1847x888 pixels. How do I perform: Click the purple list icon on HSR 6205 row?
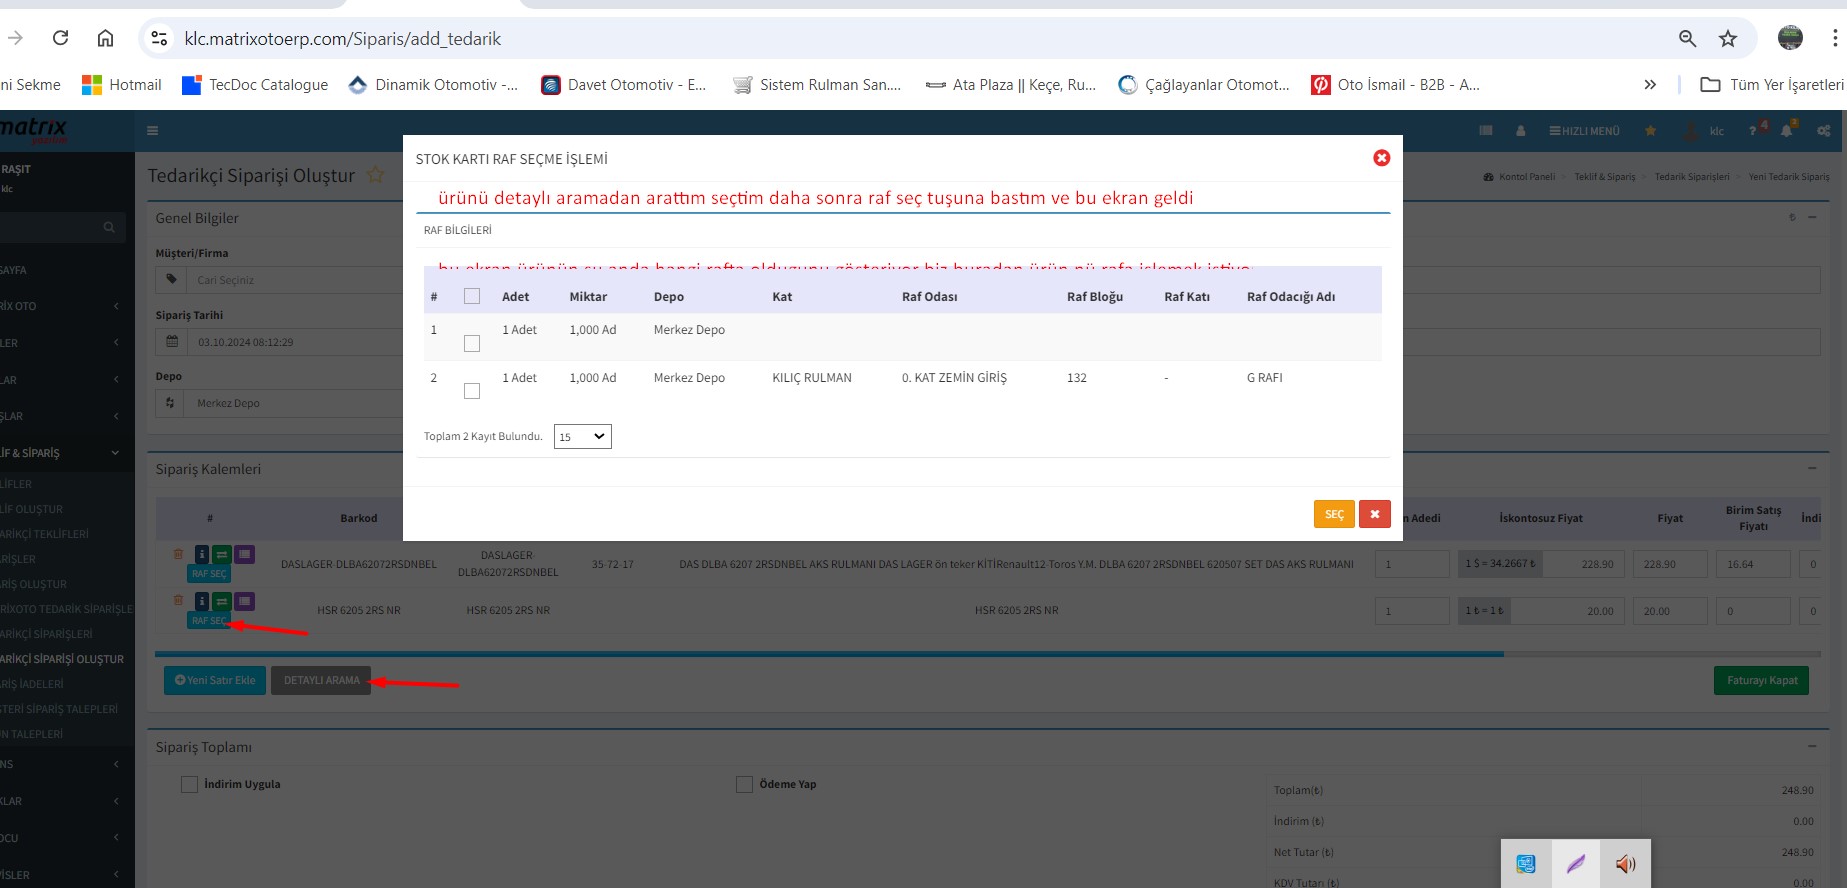point(244,601)
